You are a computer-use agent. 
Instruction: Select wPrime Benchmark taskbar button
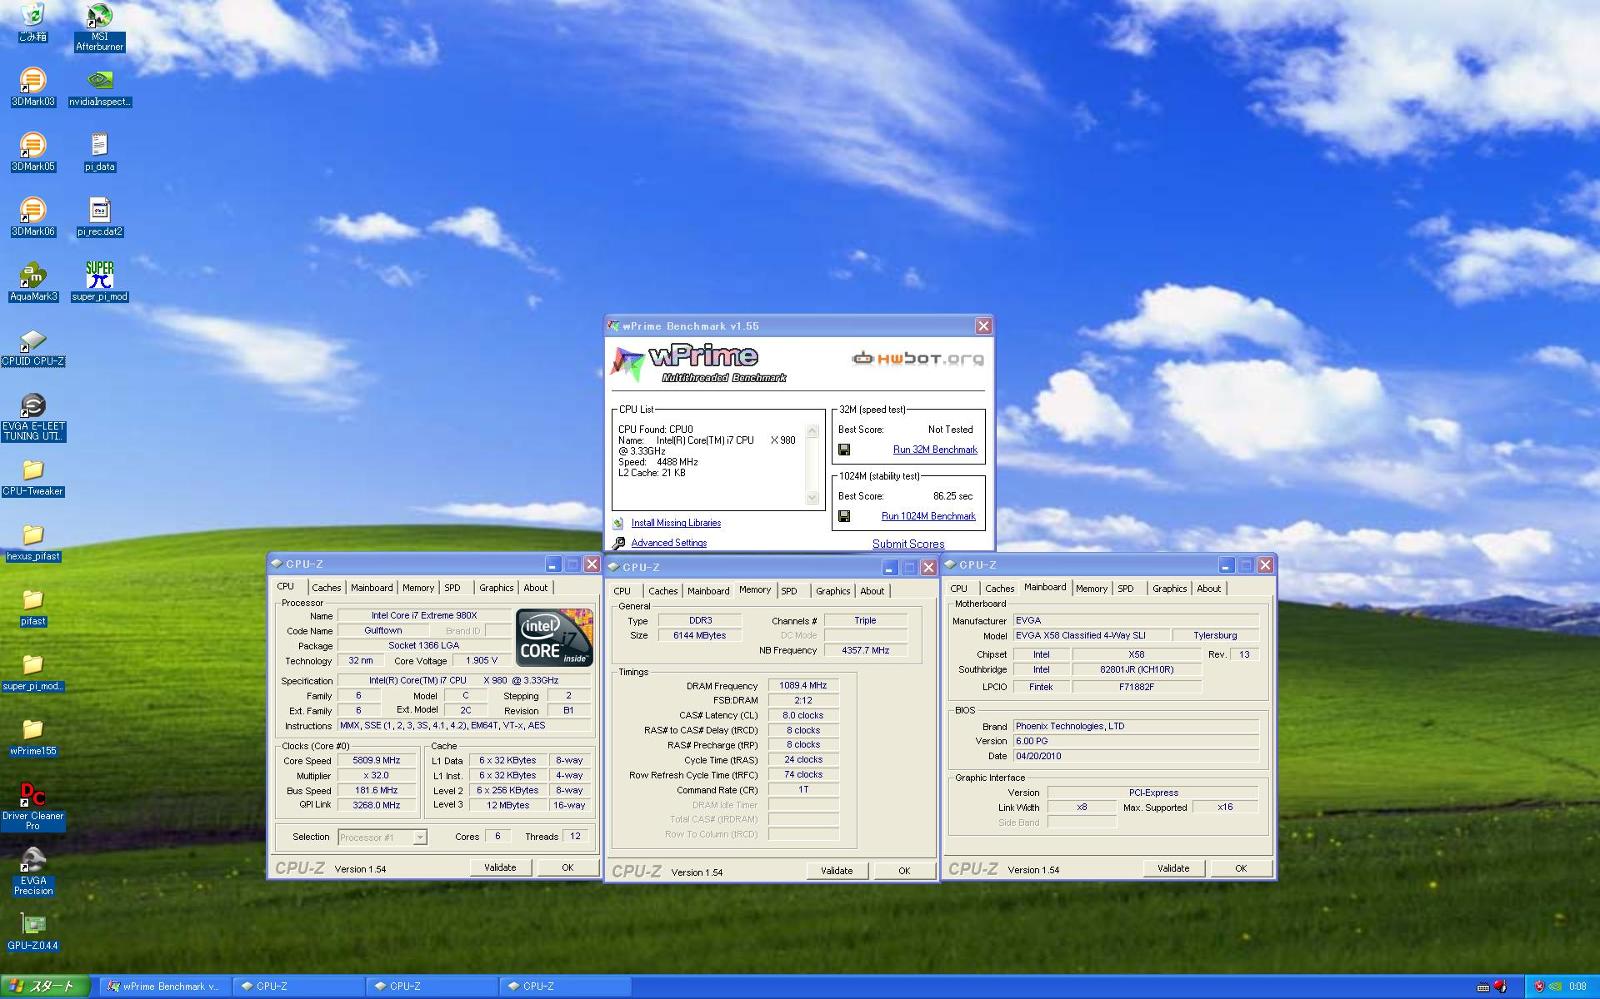click(x=165, y=987)
